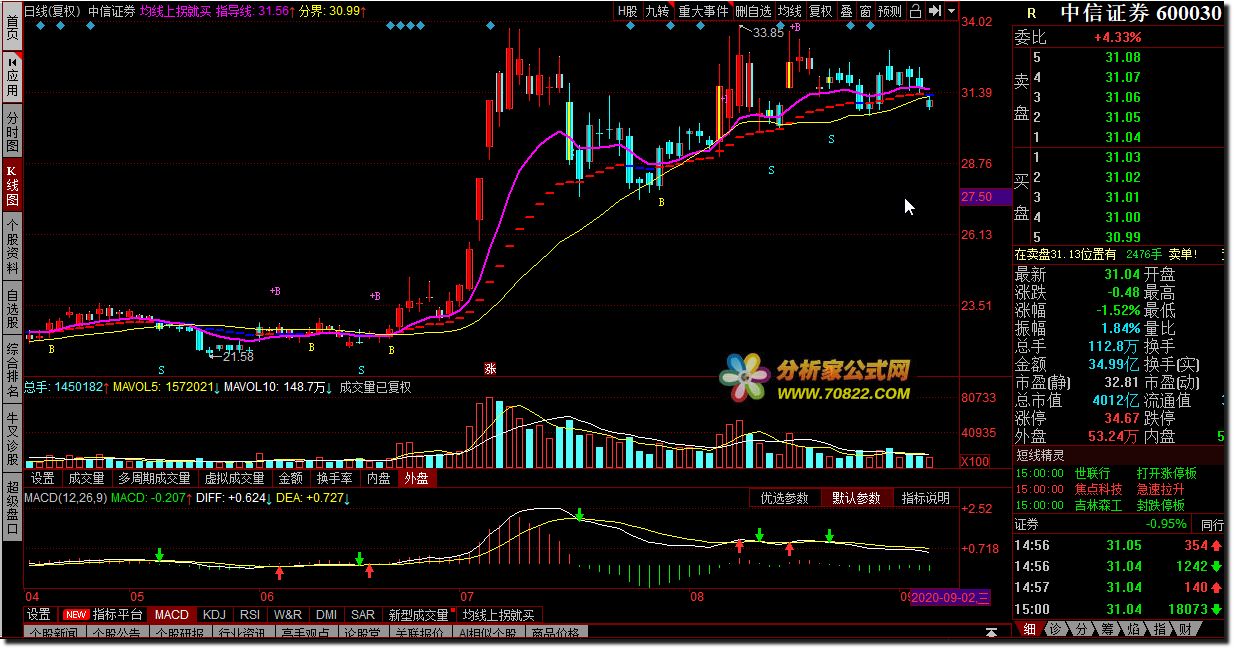Select the 成交量 sub-indicator tab
This screenshot has height=648, width=1234.
click(86, 479)
